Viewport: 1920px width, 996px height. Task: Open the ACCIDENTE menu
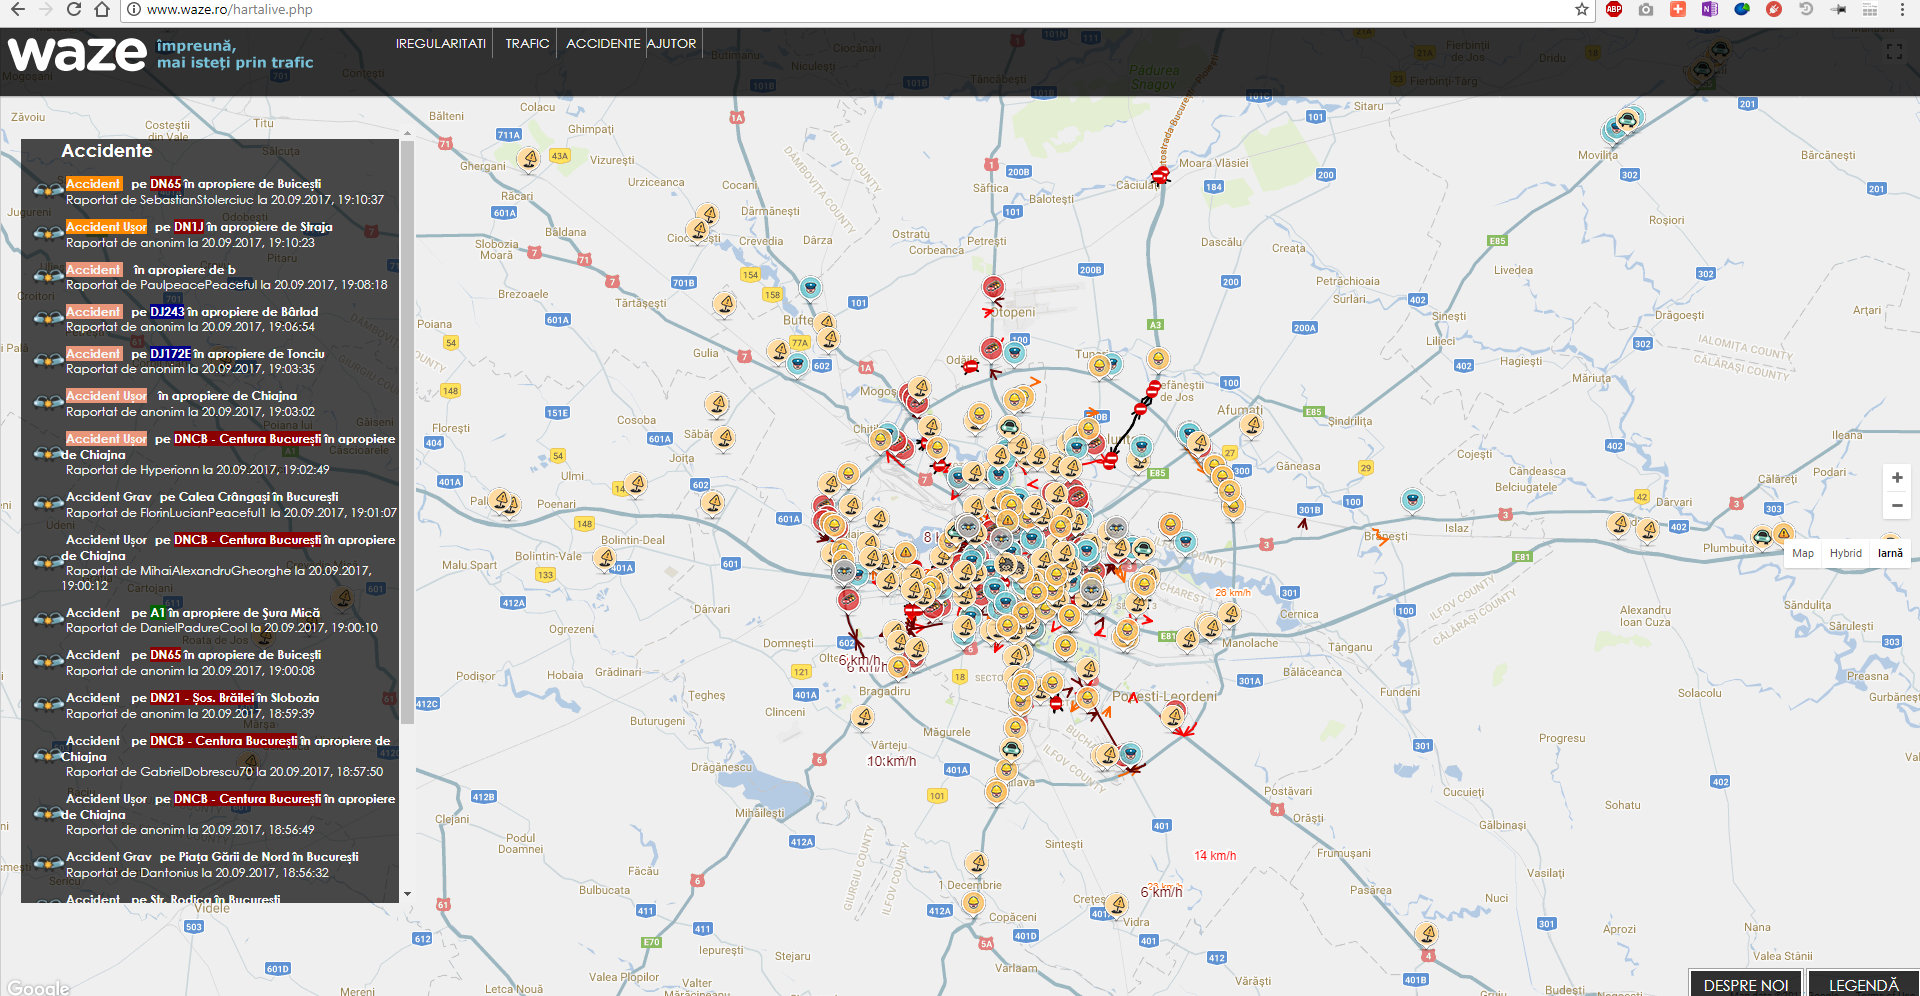603,43
